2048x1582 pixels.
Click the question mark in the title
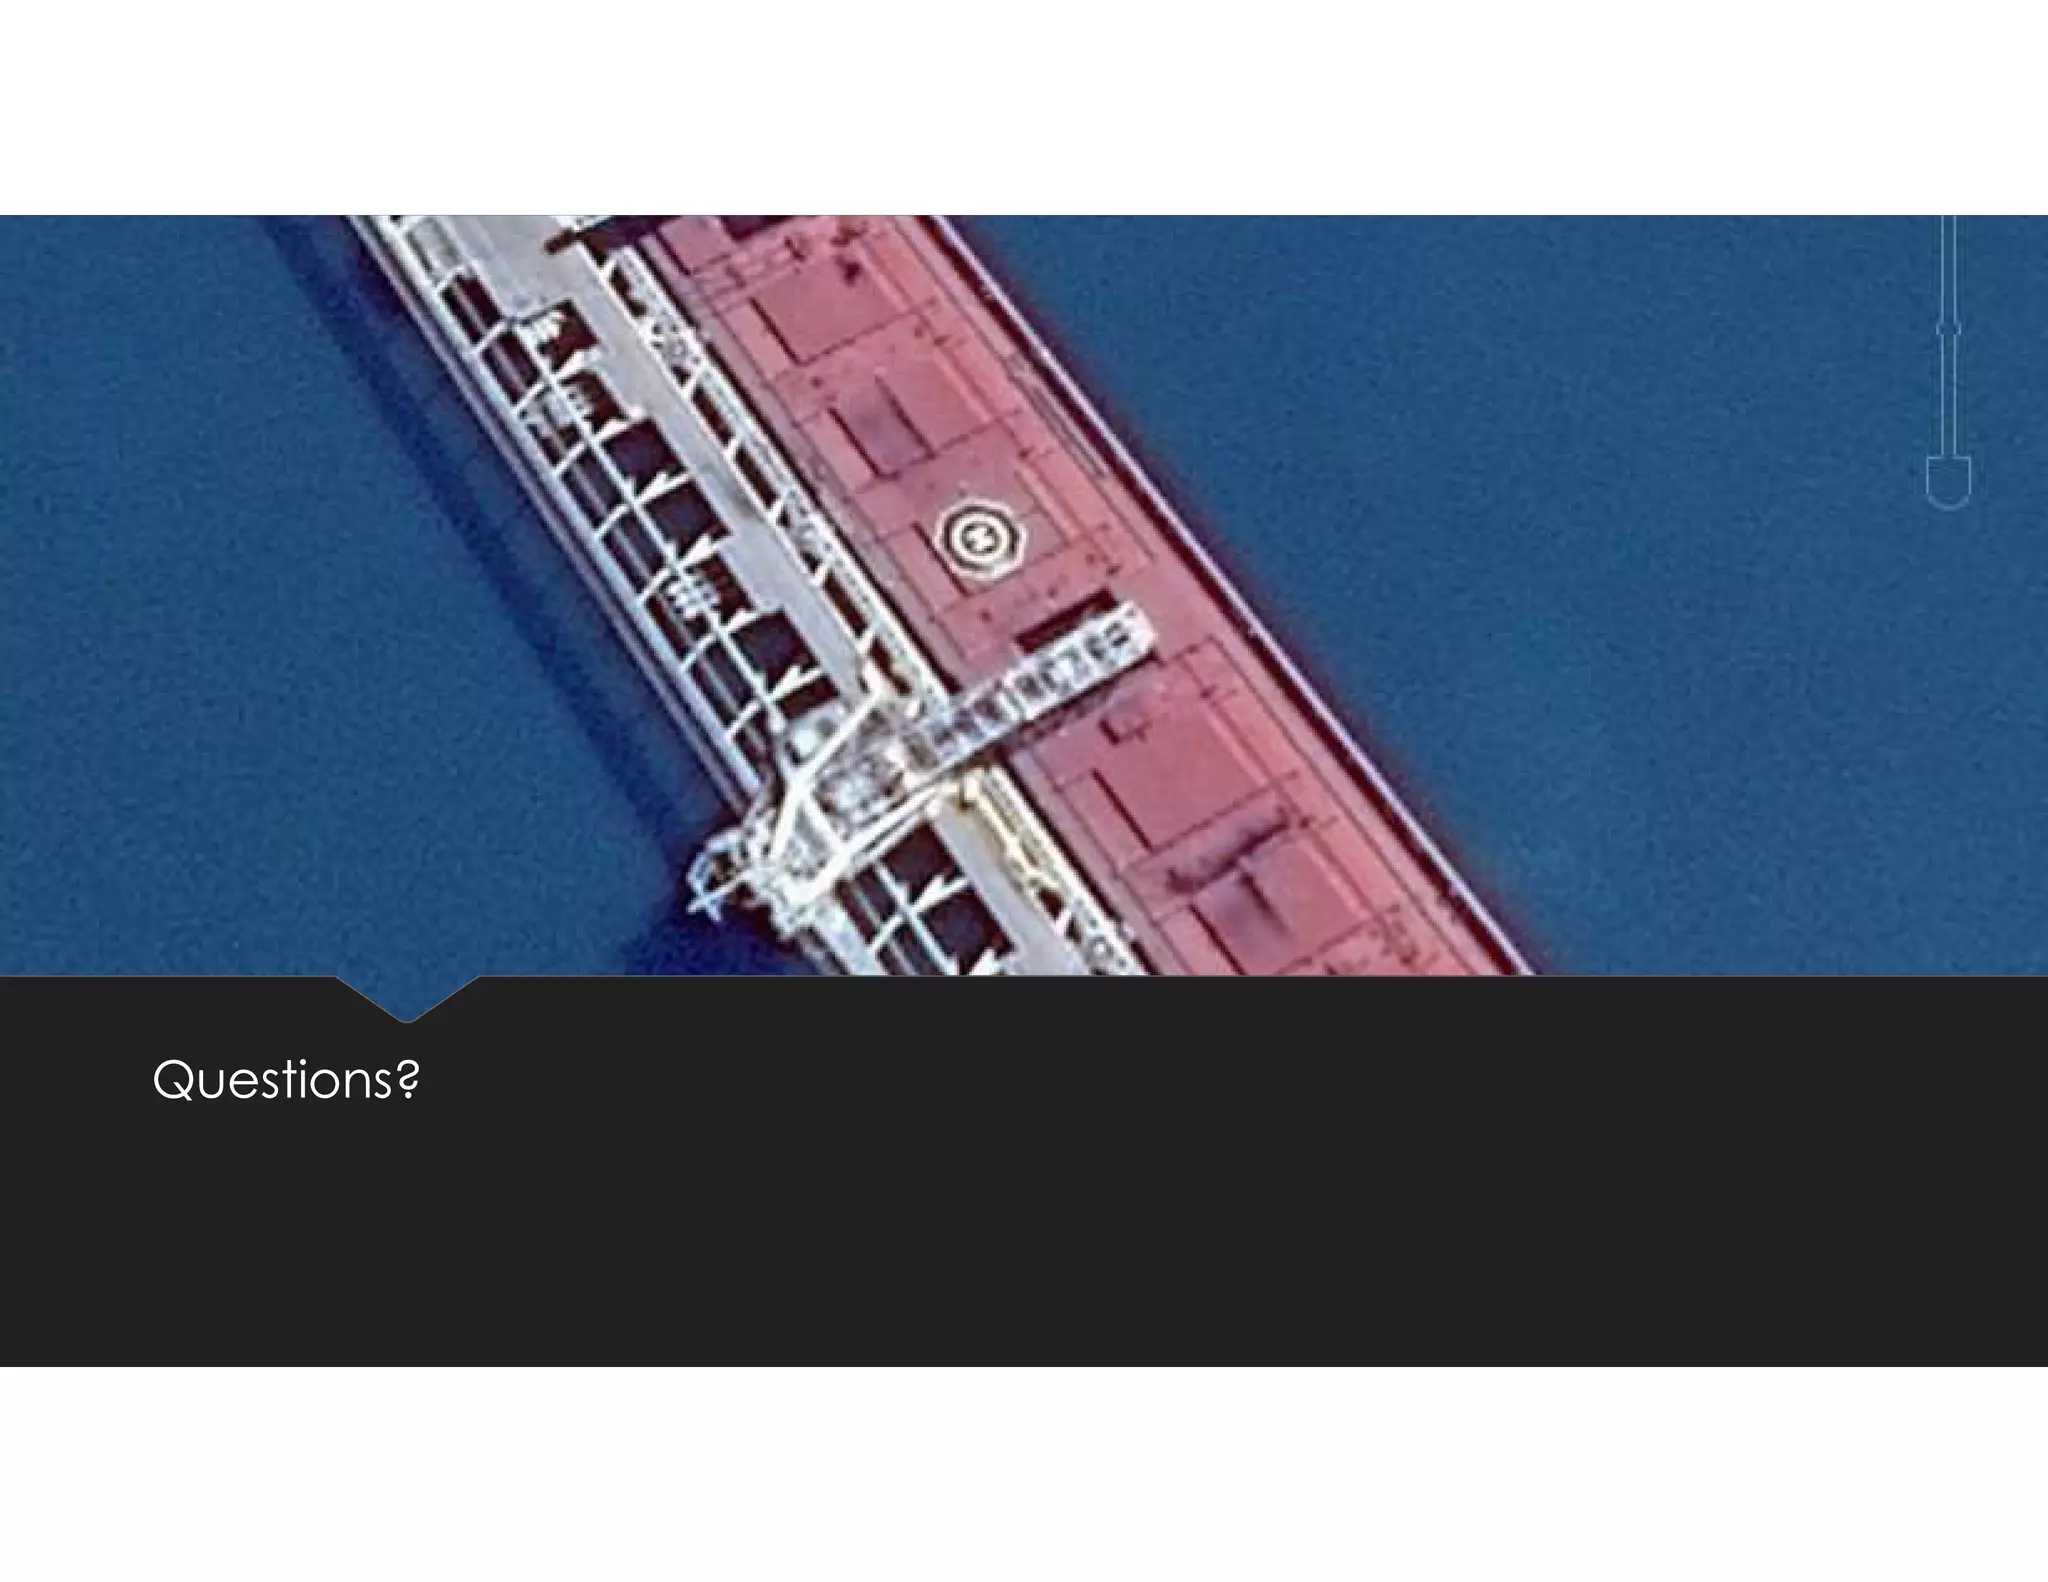[x=407, y=1080]
